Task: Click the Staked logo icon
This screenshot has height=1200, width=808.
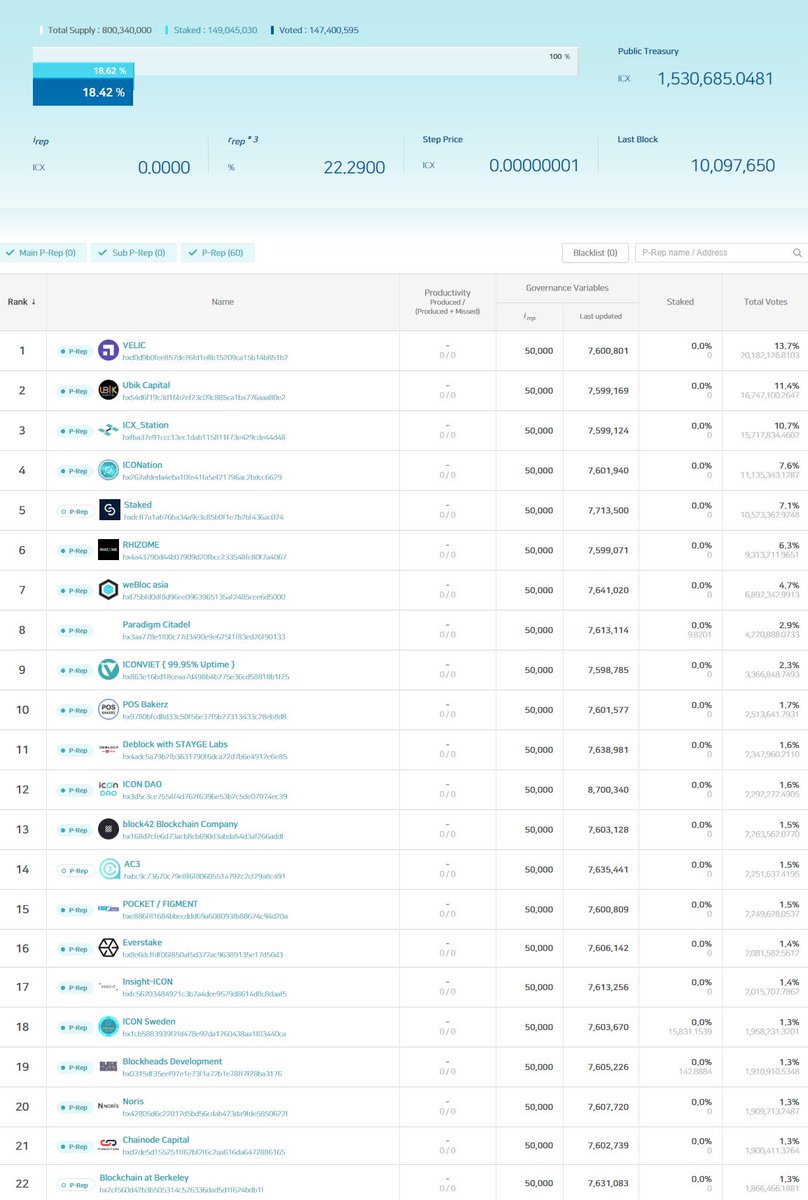Action: click(x=109, y=510)
